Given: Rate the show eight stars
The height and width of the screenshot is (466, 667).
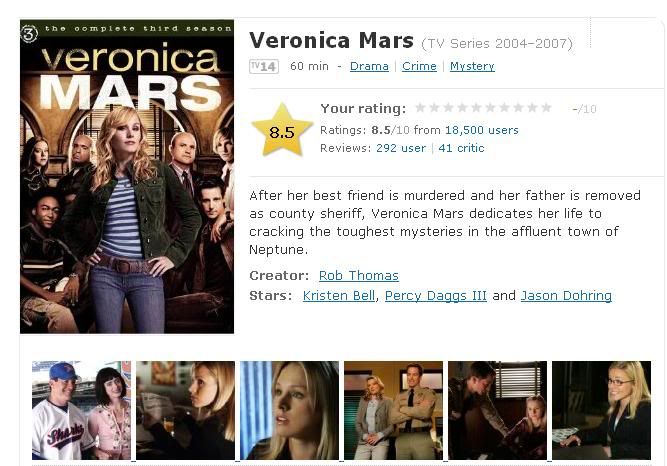Looking at the screenshot, I should 518,108.
